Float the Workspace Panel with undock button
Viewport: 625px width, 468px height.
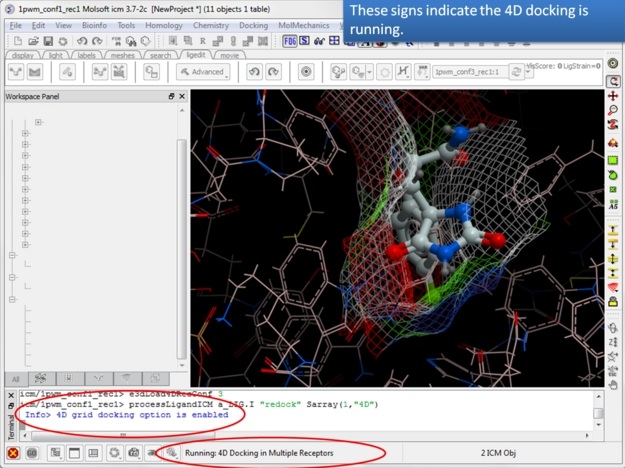point(171,97)
